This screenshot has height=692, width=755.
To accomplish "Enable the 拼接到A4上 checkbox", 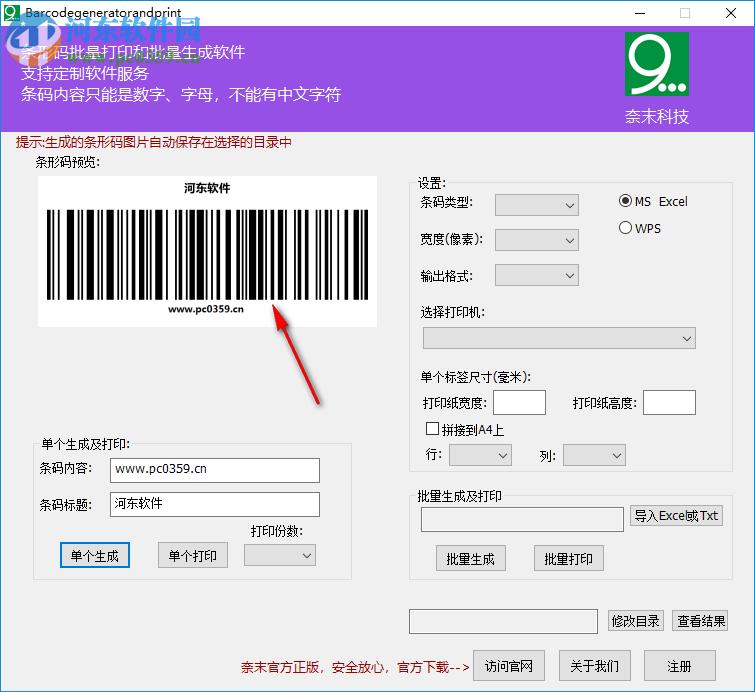I will (432, 429).
